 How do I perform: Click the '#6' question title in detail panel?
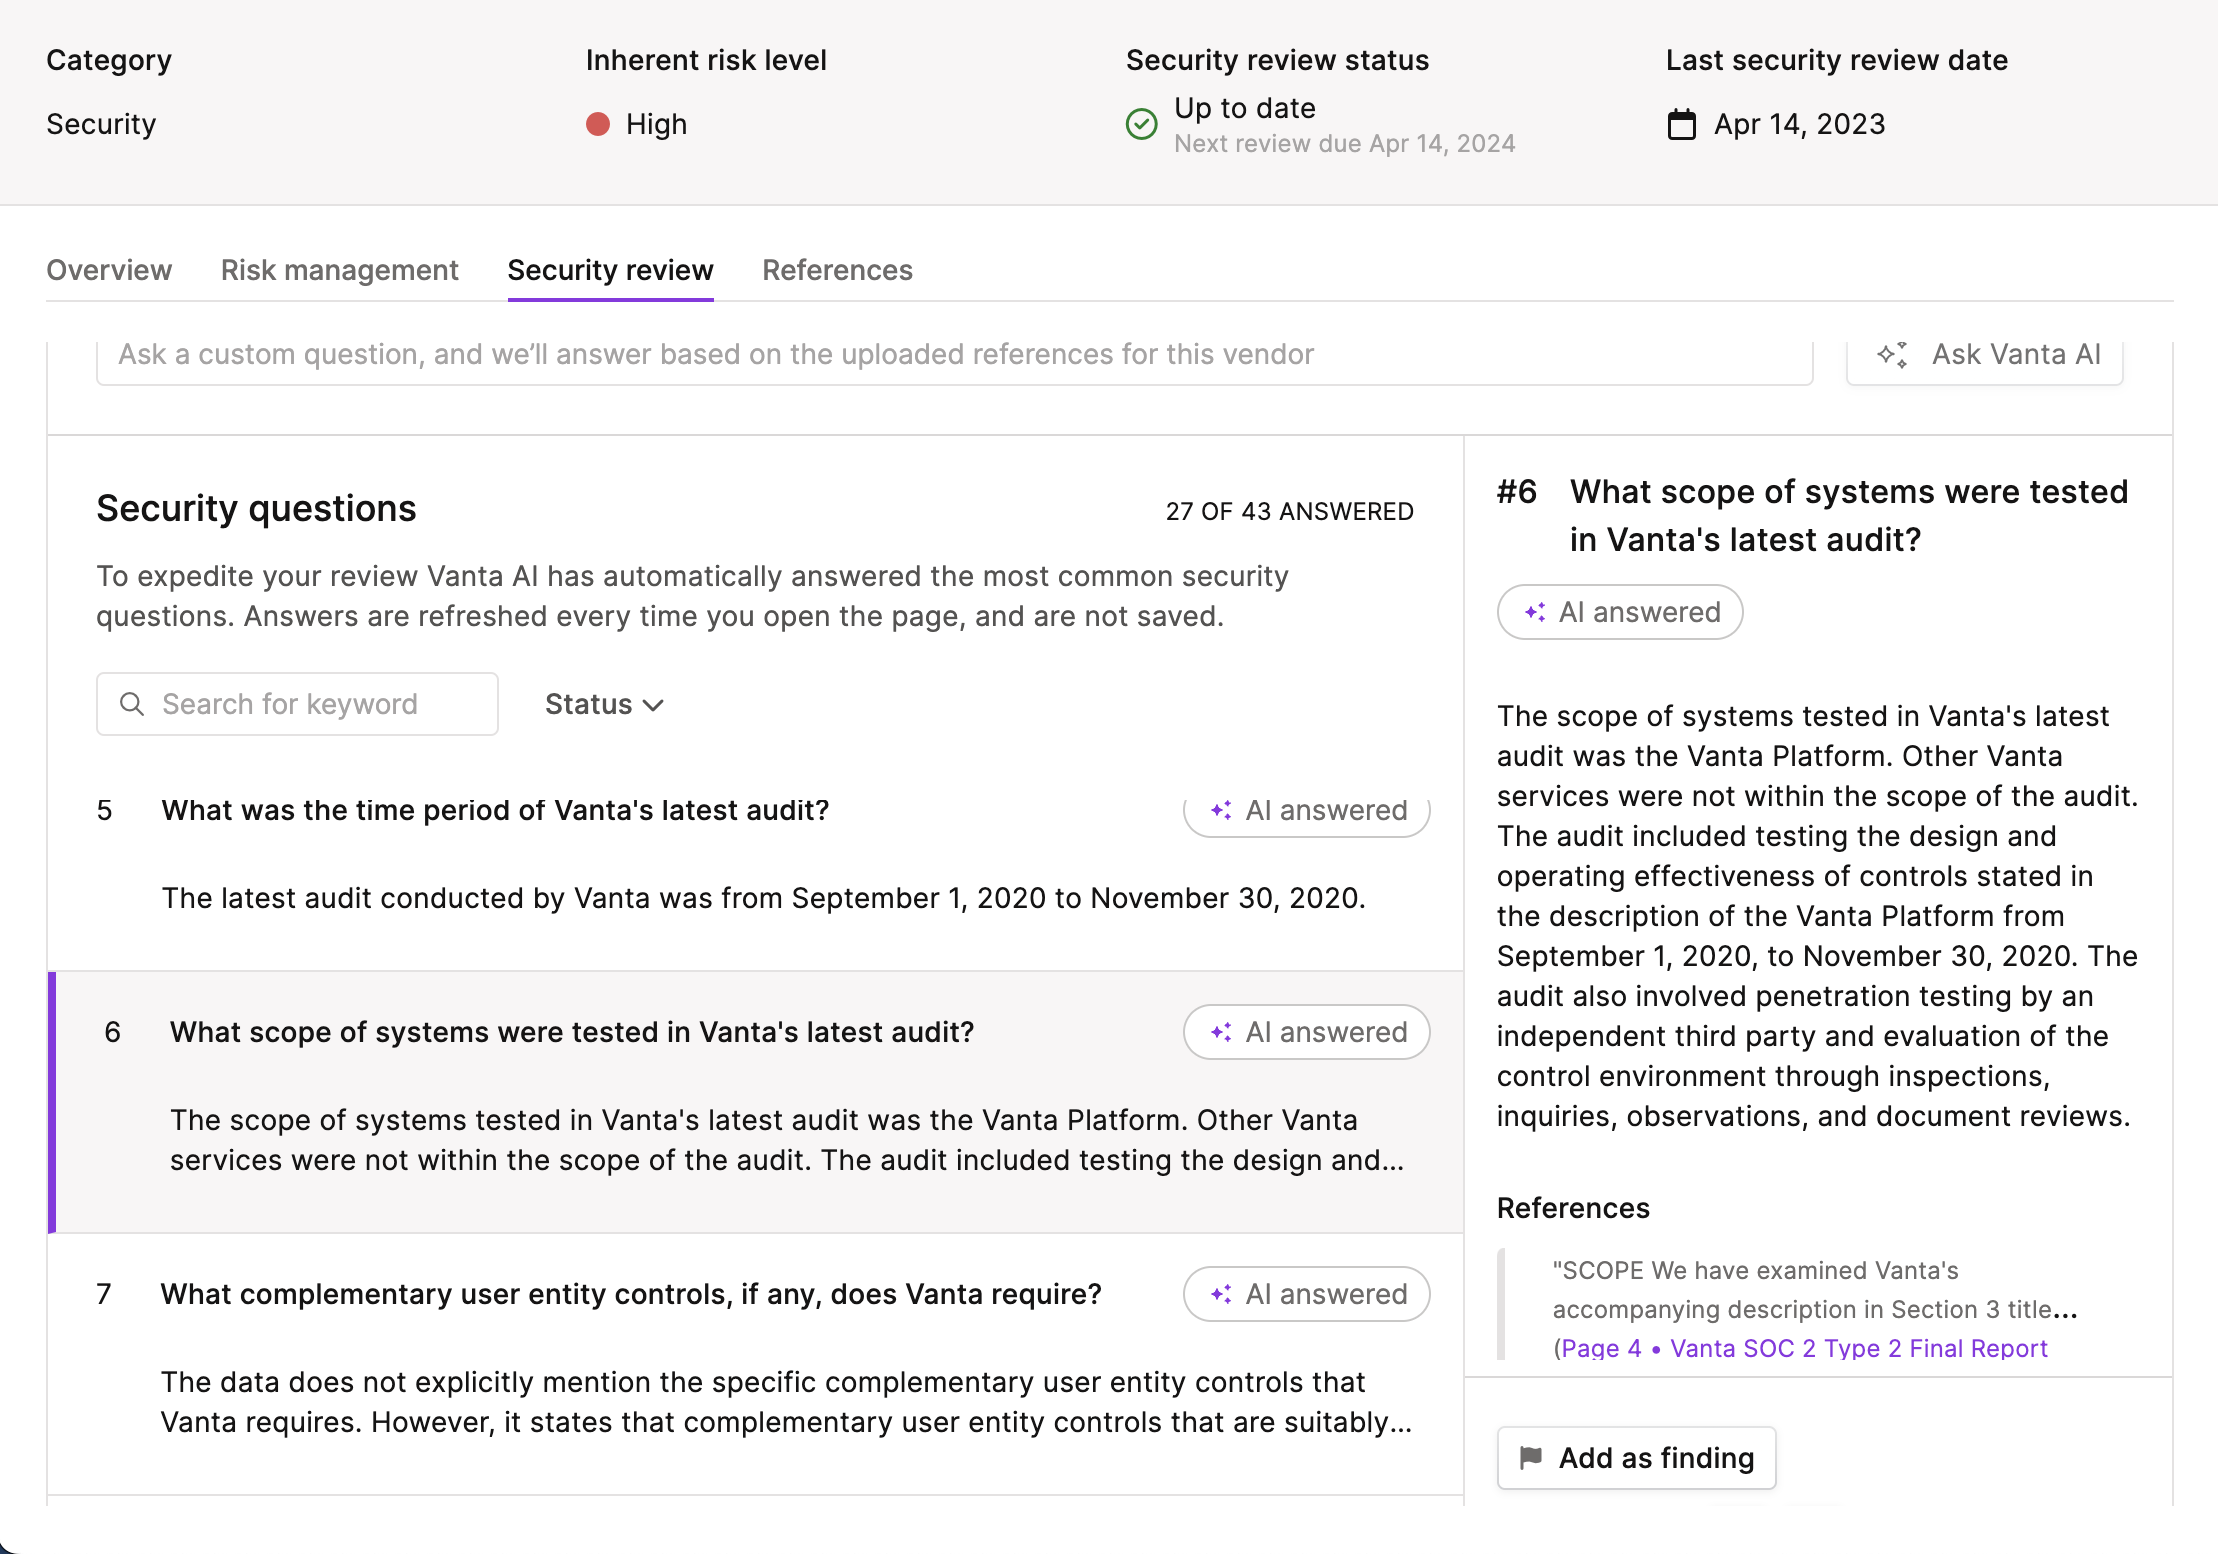coord(1812,516)
